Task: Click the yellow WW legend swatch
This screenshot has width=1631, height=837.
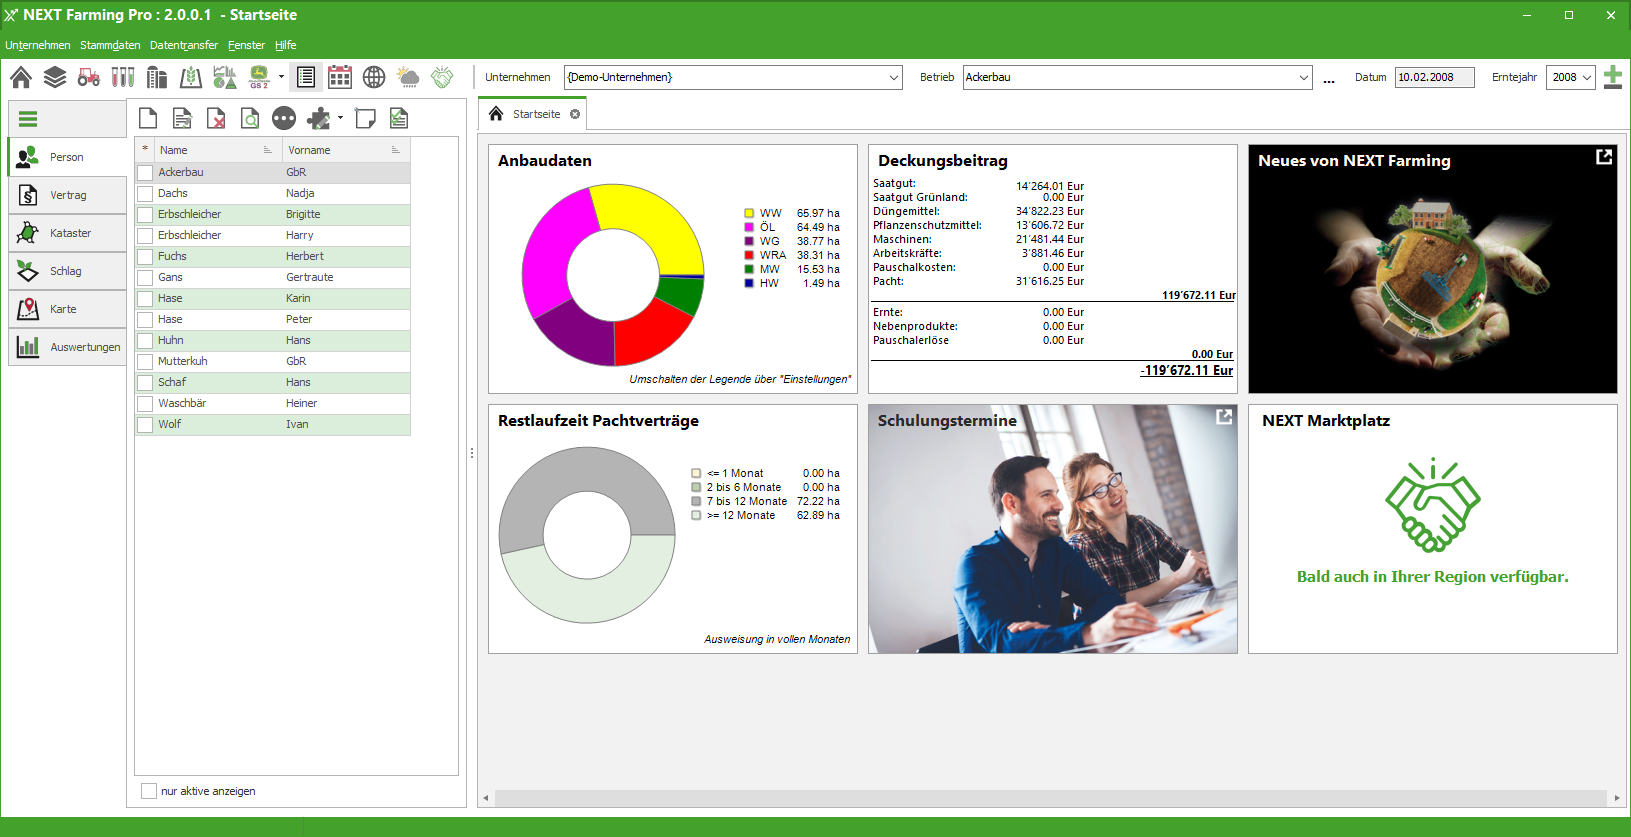Action: click(749, 213)
